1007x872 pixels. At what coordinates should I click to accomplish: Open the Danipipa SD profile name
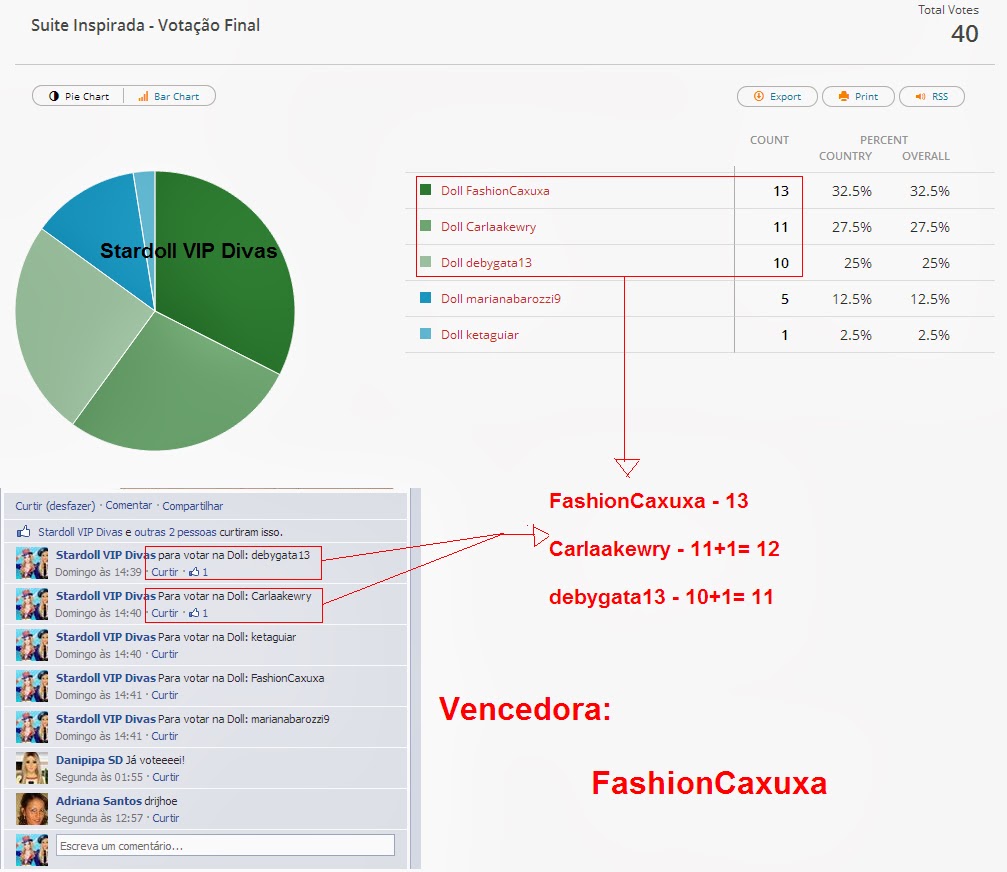pyautogui.click(x=89, y=760)
